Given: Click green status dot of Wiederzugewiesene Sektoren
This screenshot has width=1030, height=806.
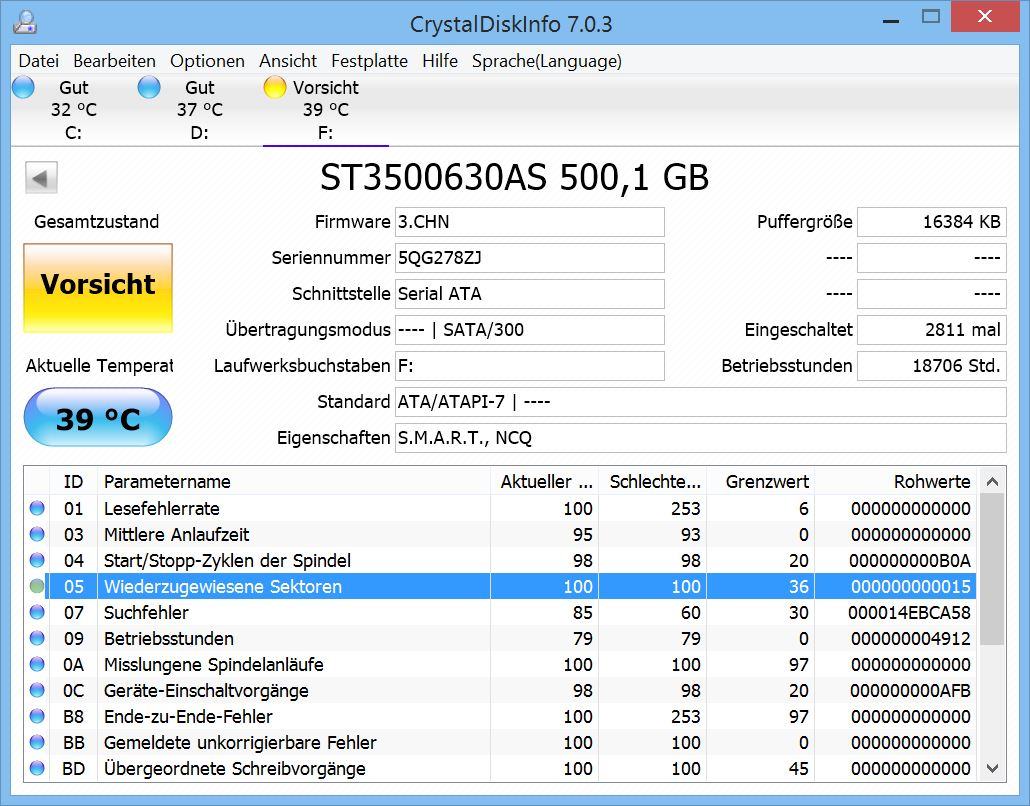Looking at the screenshot, I should click(37, 586).
